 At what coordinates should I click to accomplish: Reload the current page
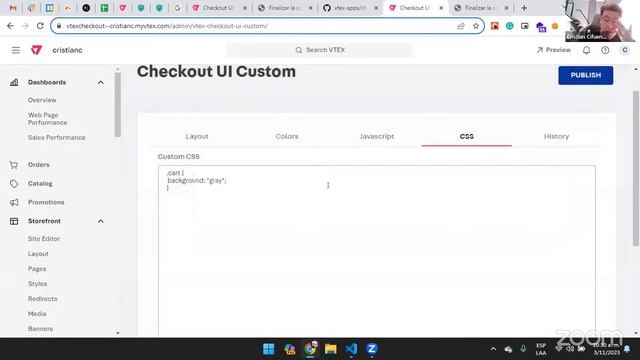[x=40, y=26]
